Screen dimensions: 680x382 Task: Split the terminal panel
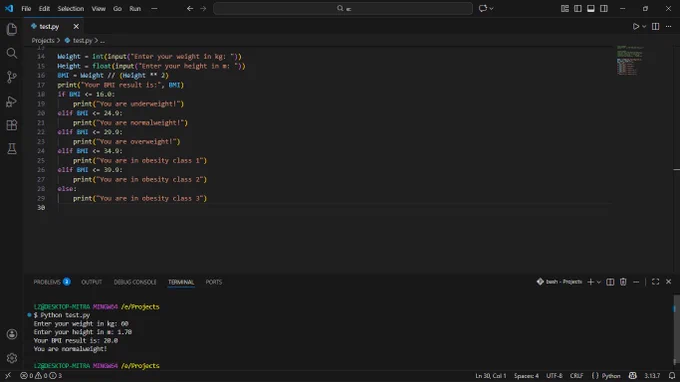pyautogui.click(x=610, y=282)
